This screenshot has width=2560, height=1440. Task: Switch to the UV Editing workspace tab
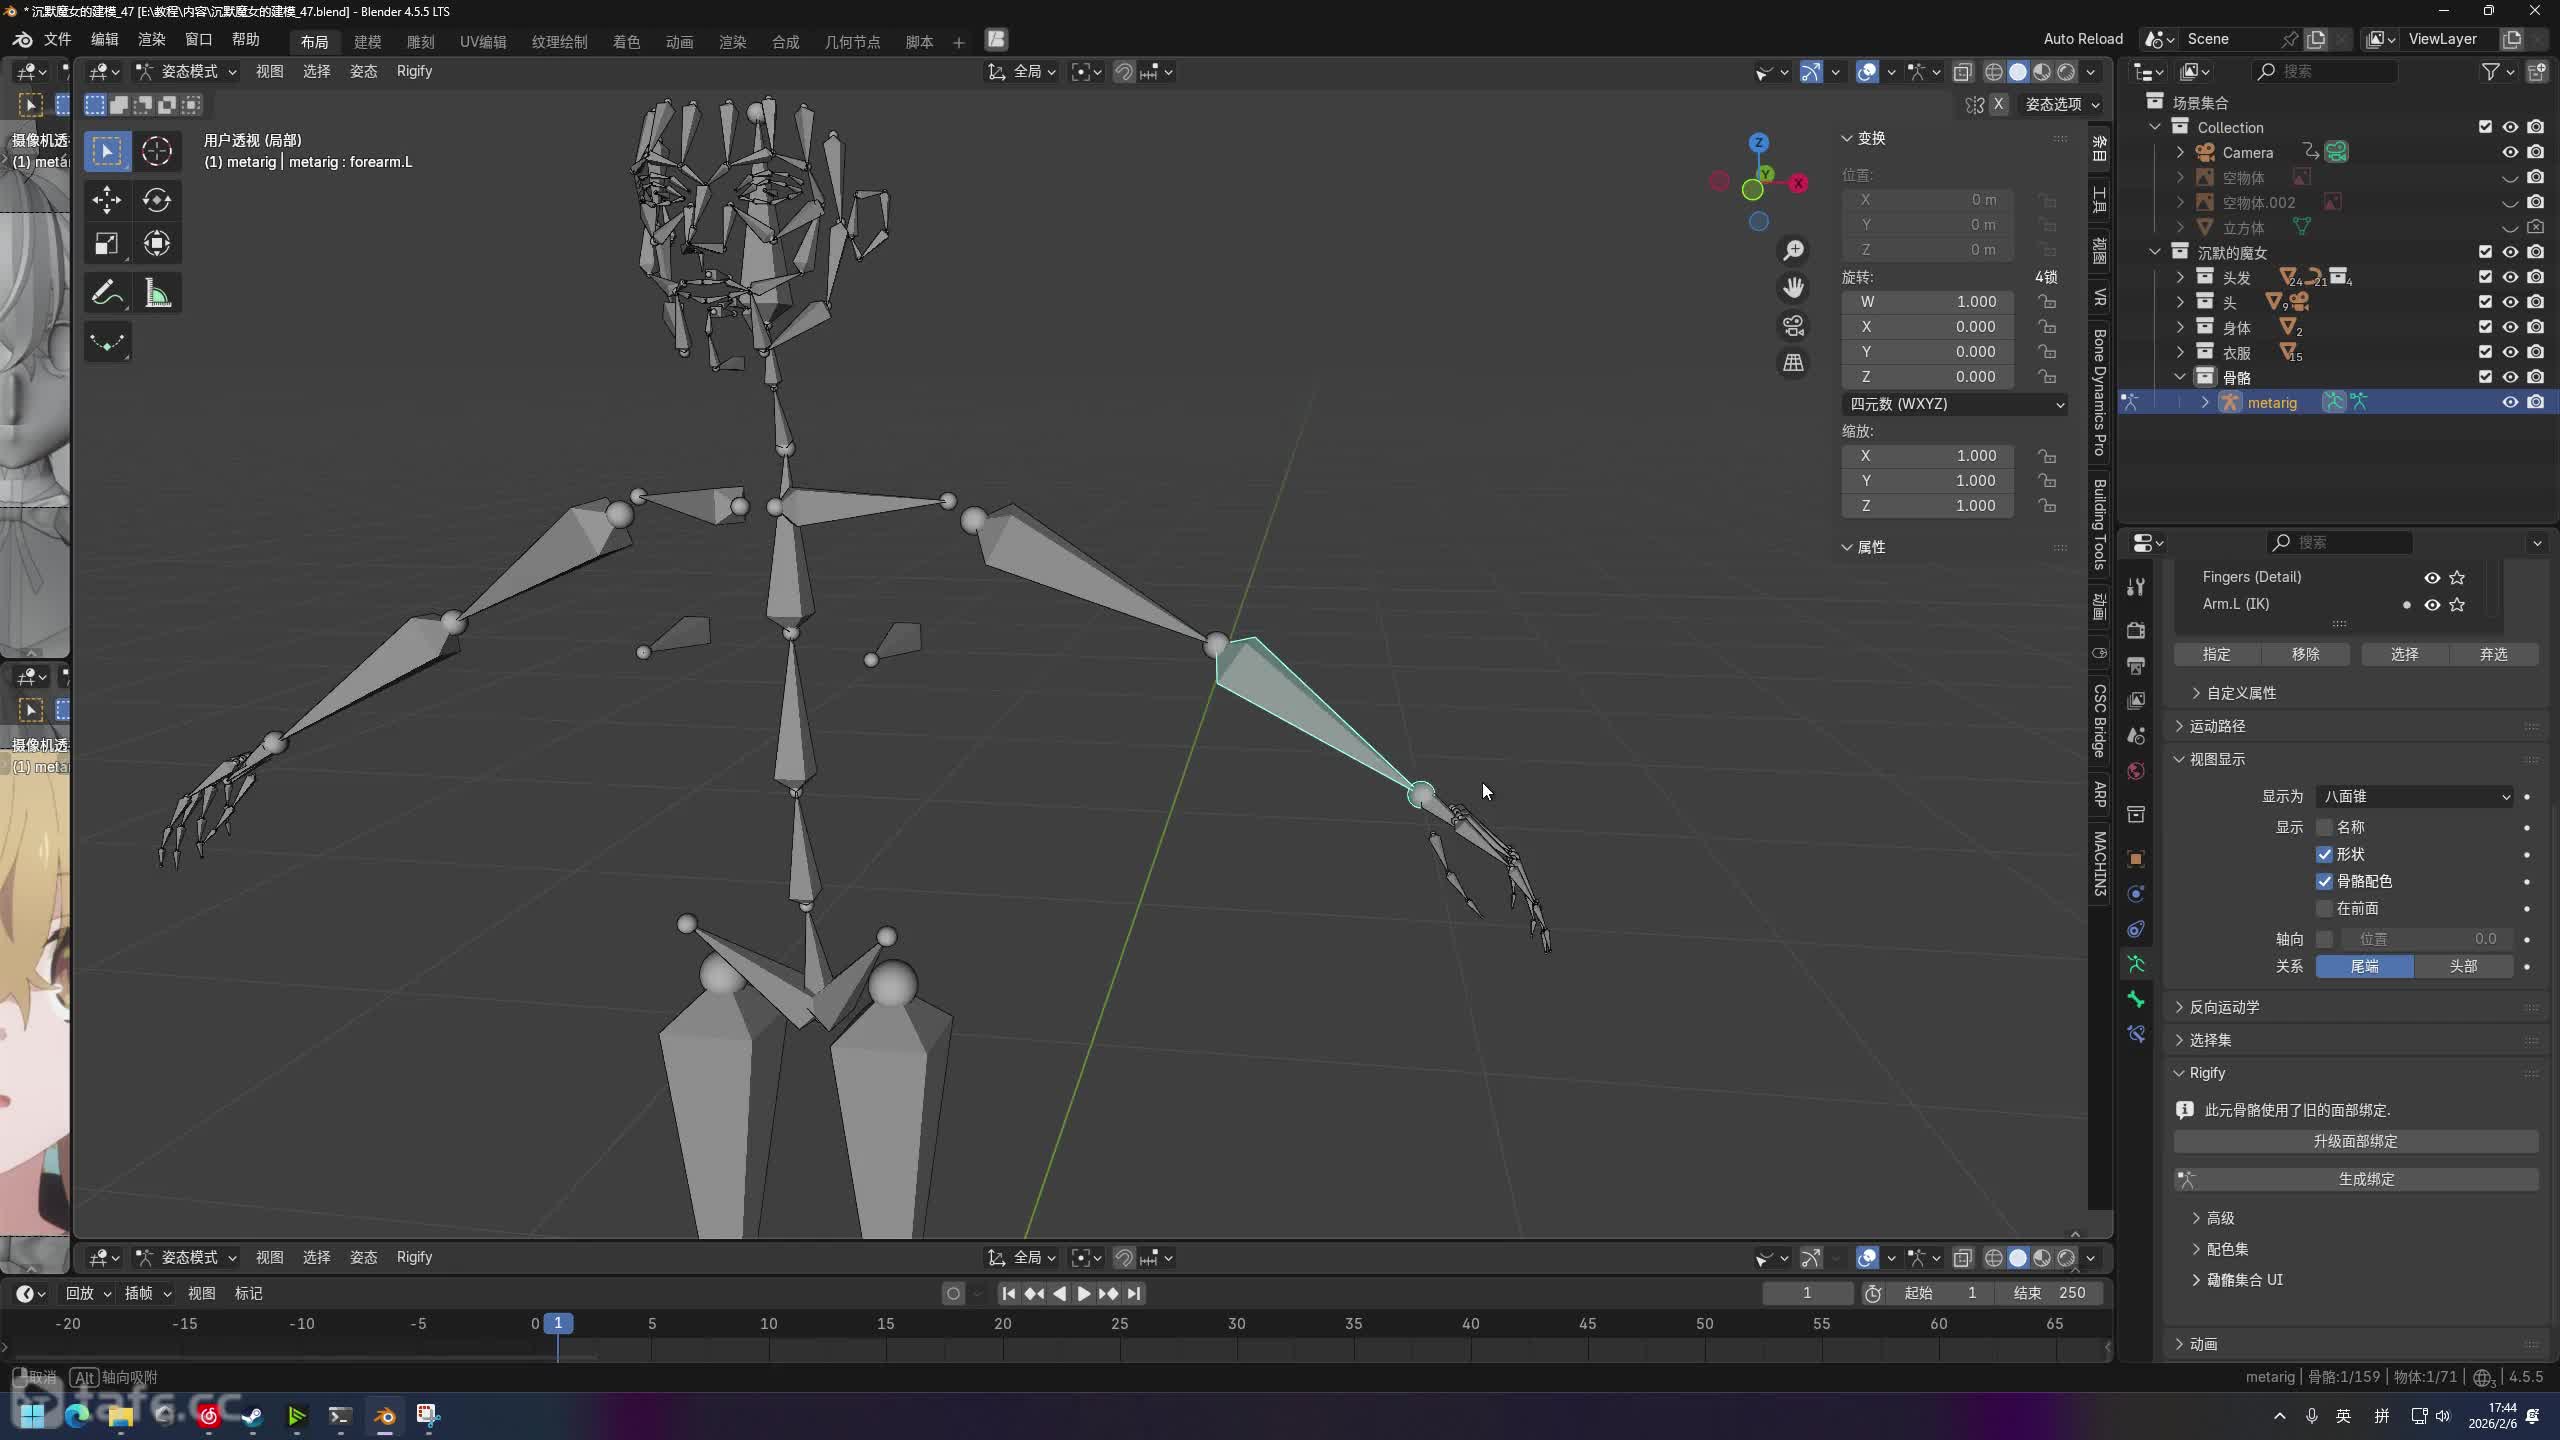click(x=483, y=42)
